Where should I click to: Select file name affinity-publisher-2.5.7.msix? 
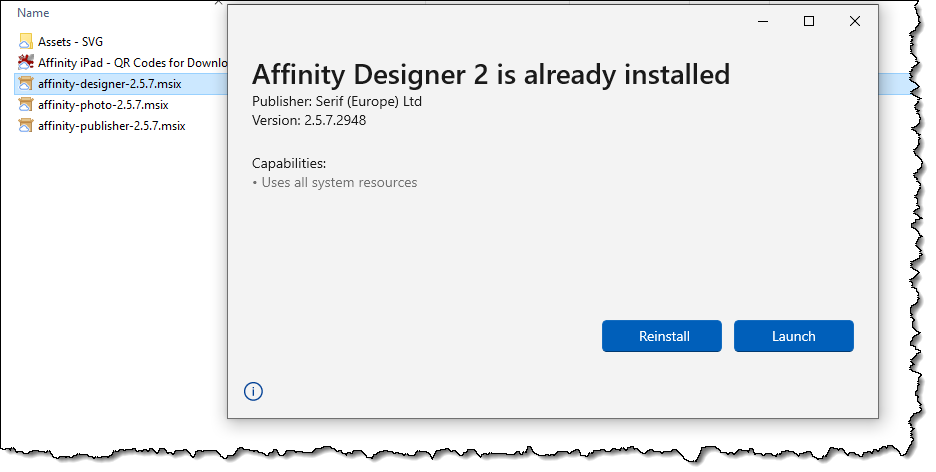pos(112,125)
